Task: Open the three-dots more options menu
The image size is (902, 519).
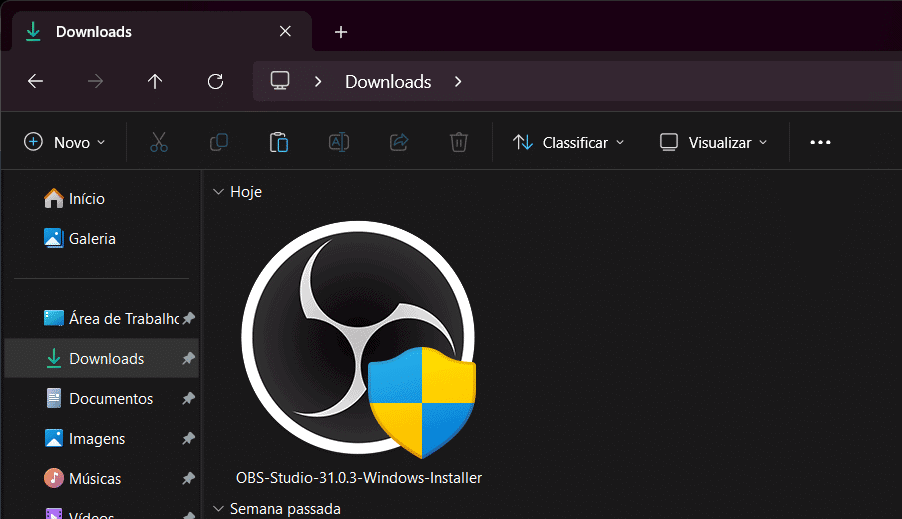Action: [x=820, y=142]
